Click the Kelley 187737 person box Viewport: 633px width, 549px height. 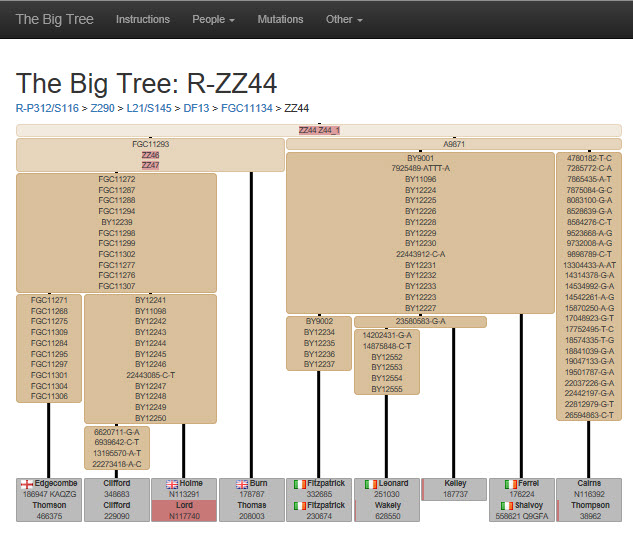tap(454, 489)
